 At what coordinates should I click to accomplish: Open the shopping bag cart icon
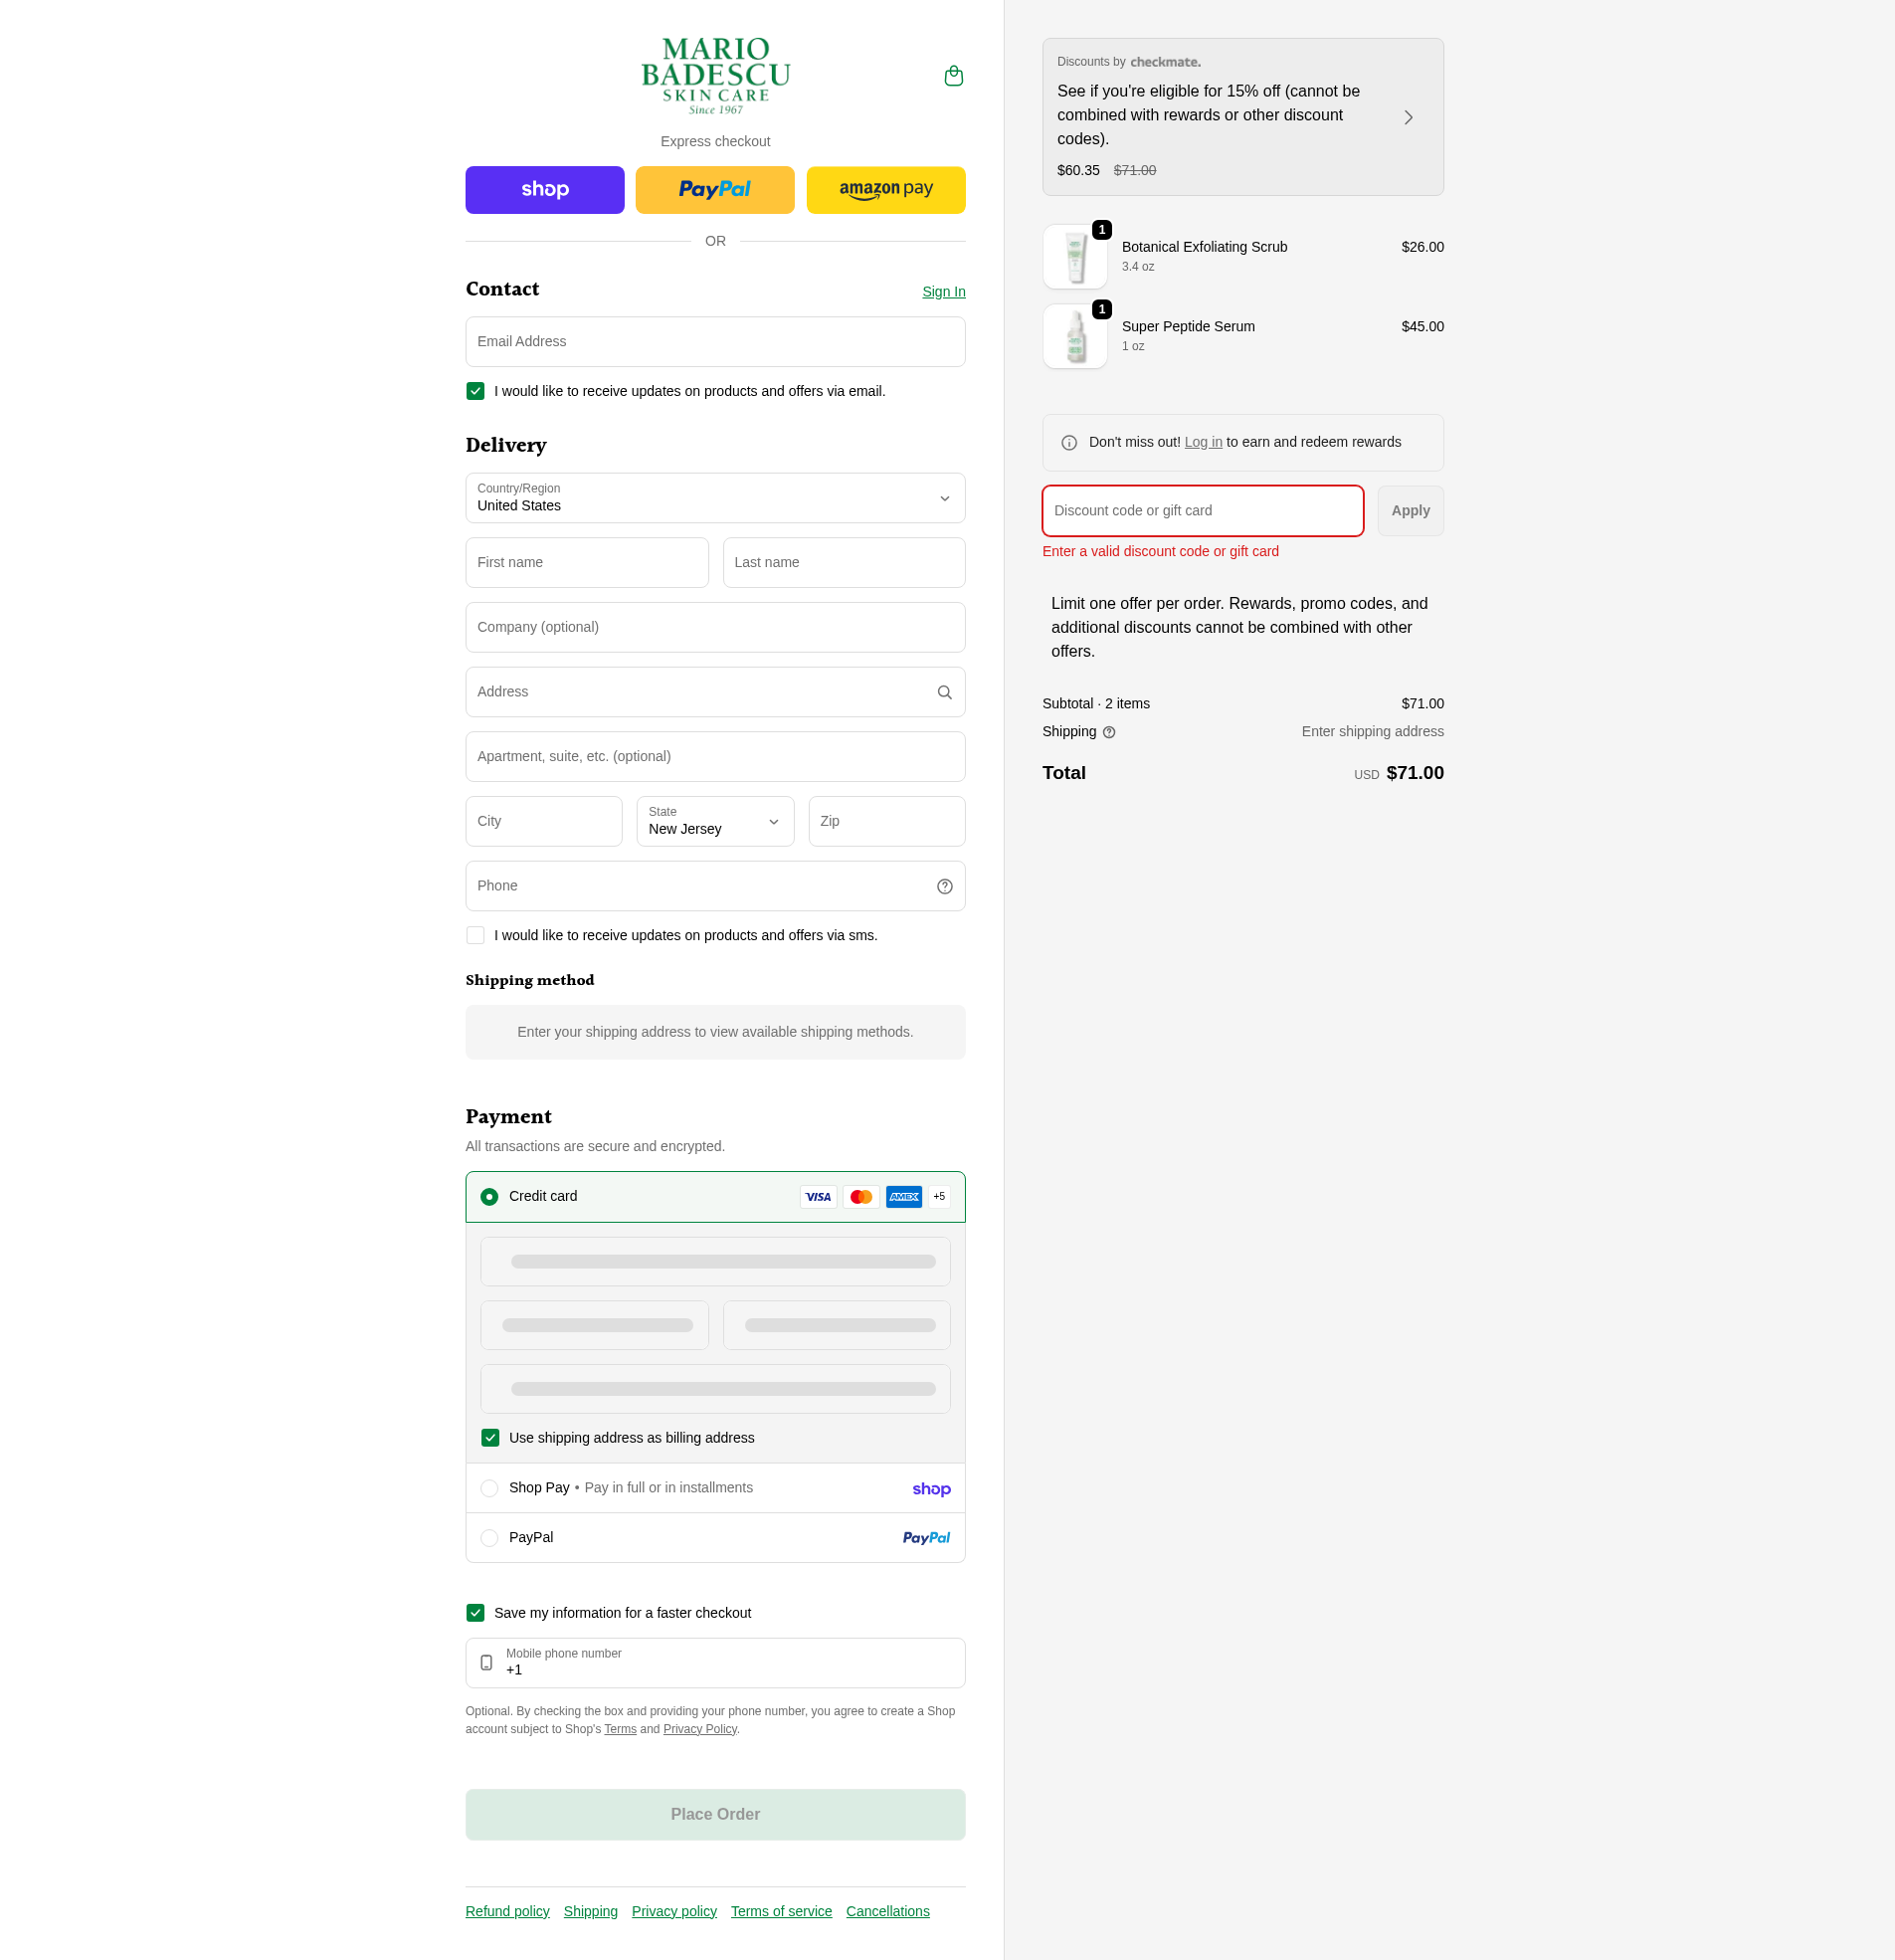click(953, 76)
